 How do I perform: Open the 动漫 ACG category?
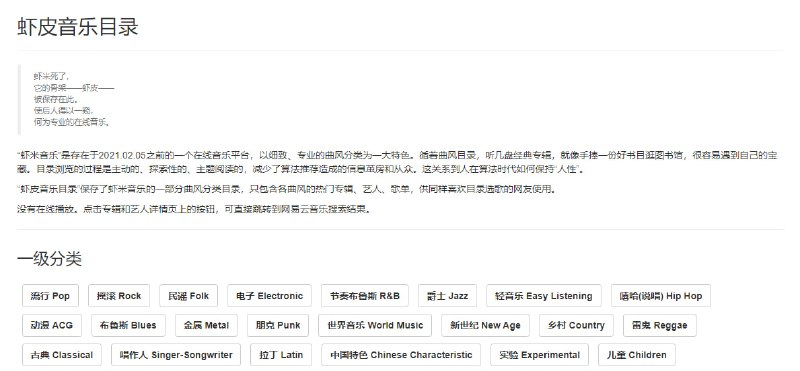tap(52, 325)
